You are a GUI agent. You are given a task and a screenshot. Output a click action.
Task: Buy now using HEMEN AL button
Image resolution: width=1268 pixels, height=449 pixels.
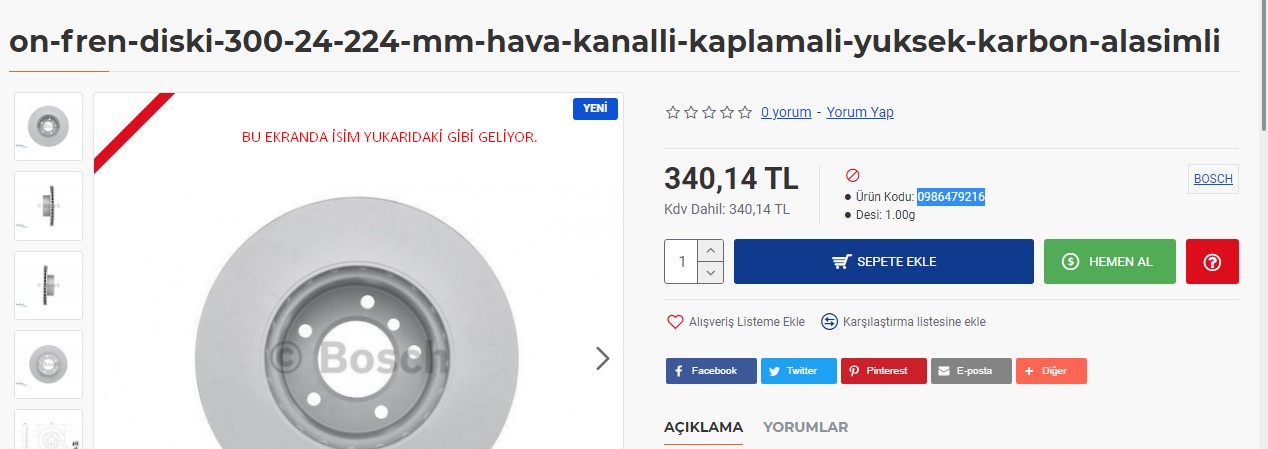point(1110,261)
